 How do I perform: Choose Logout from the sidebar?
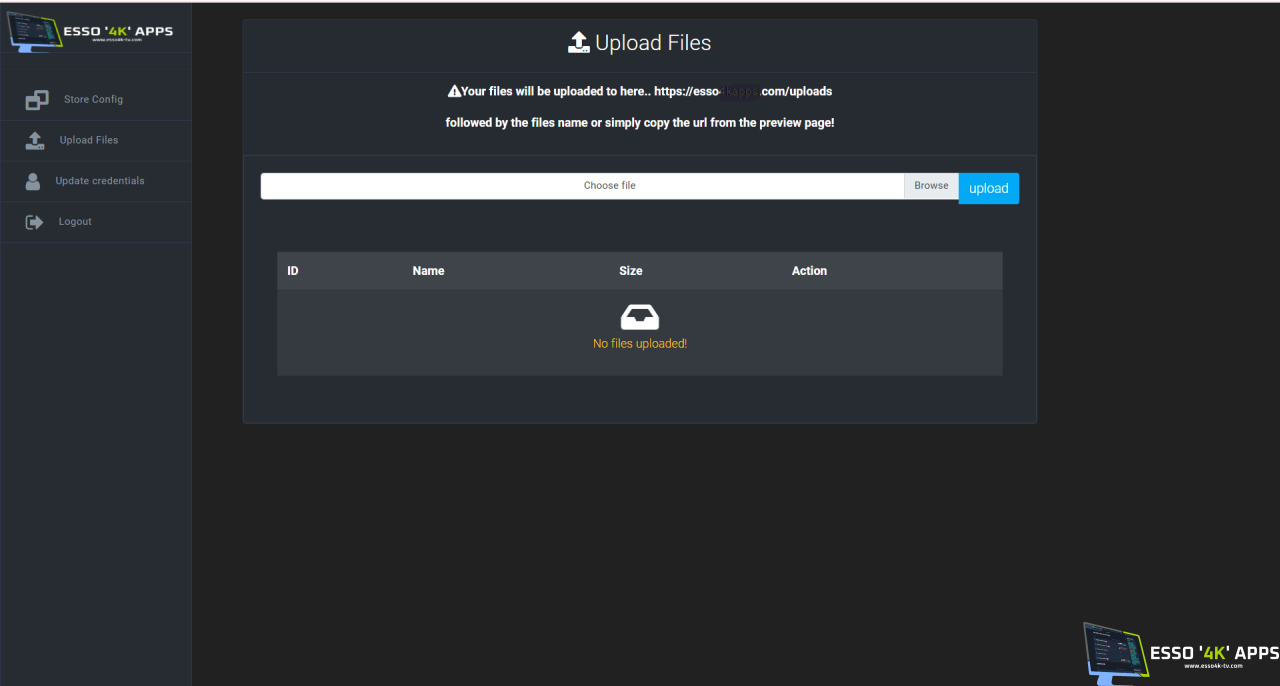[75, 222]
